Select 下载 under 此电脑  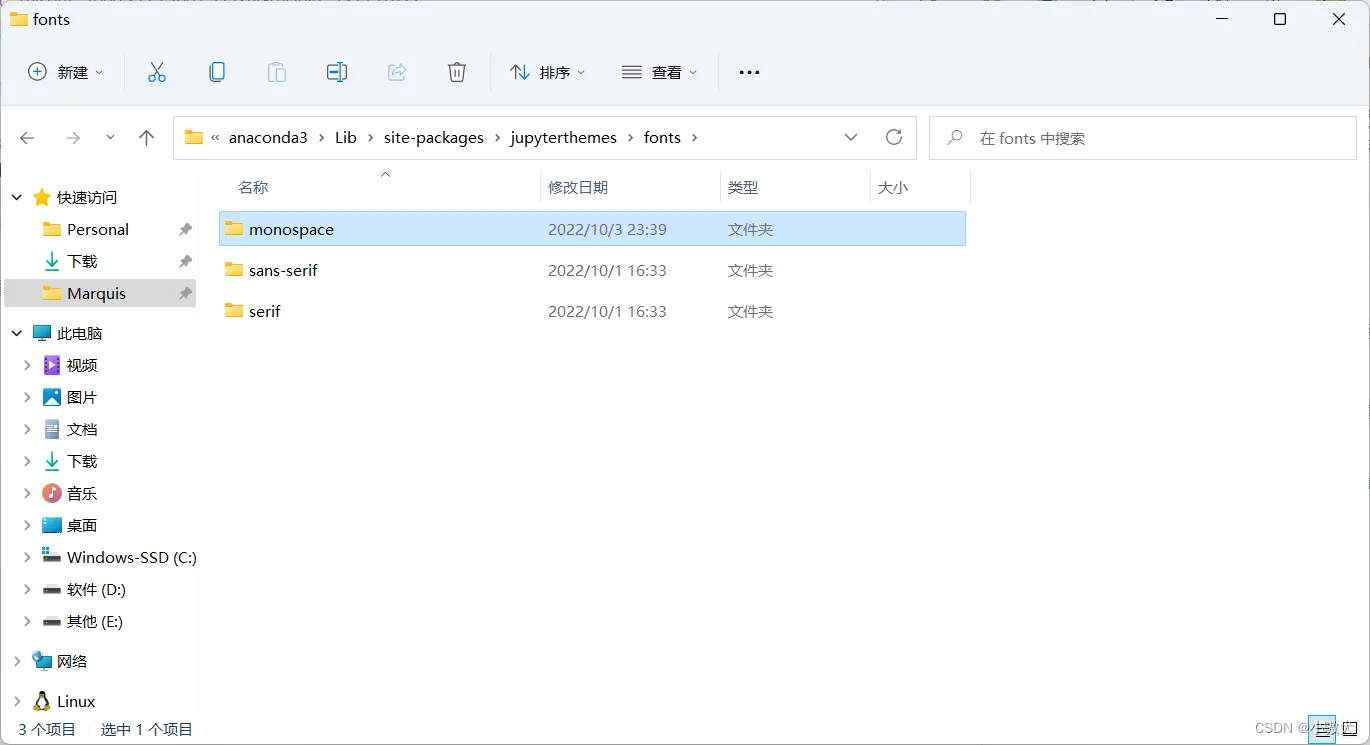click(82, 461)
